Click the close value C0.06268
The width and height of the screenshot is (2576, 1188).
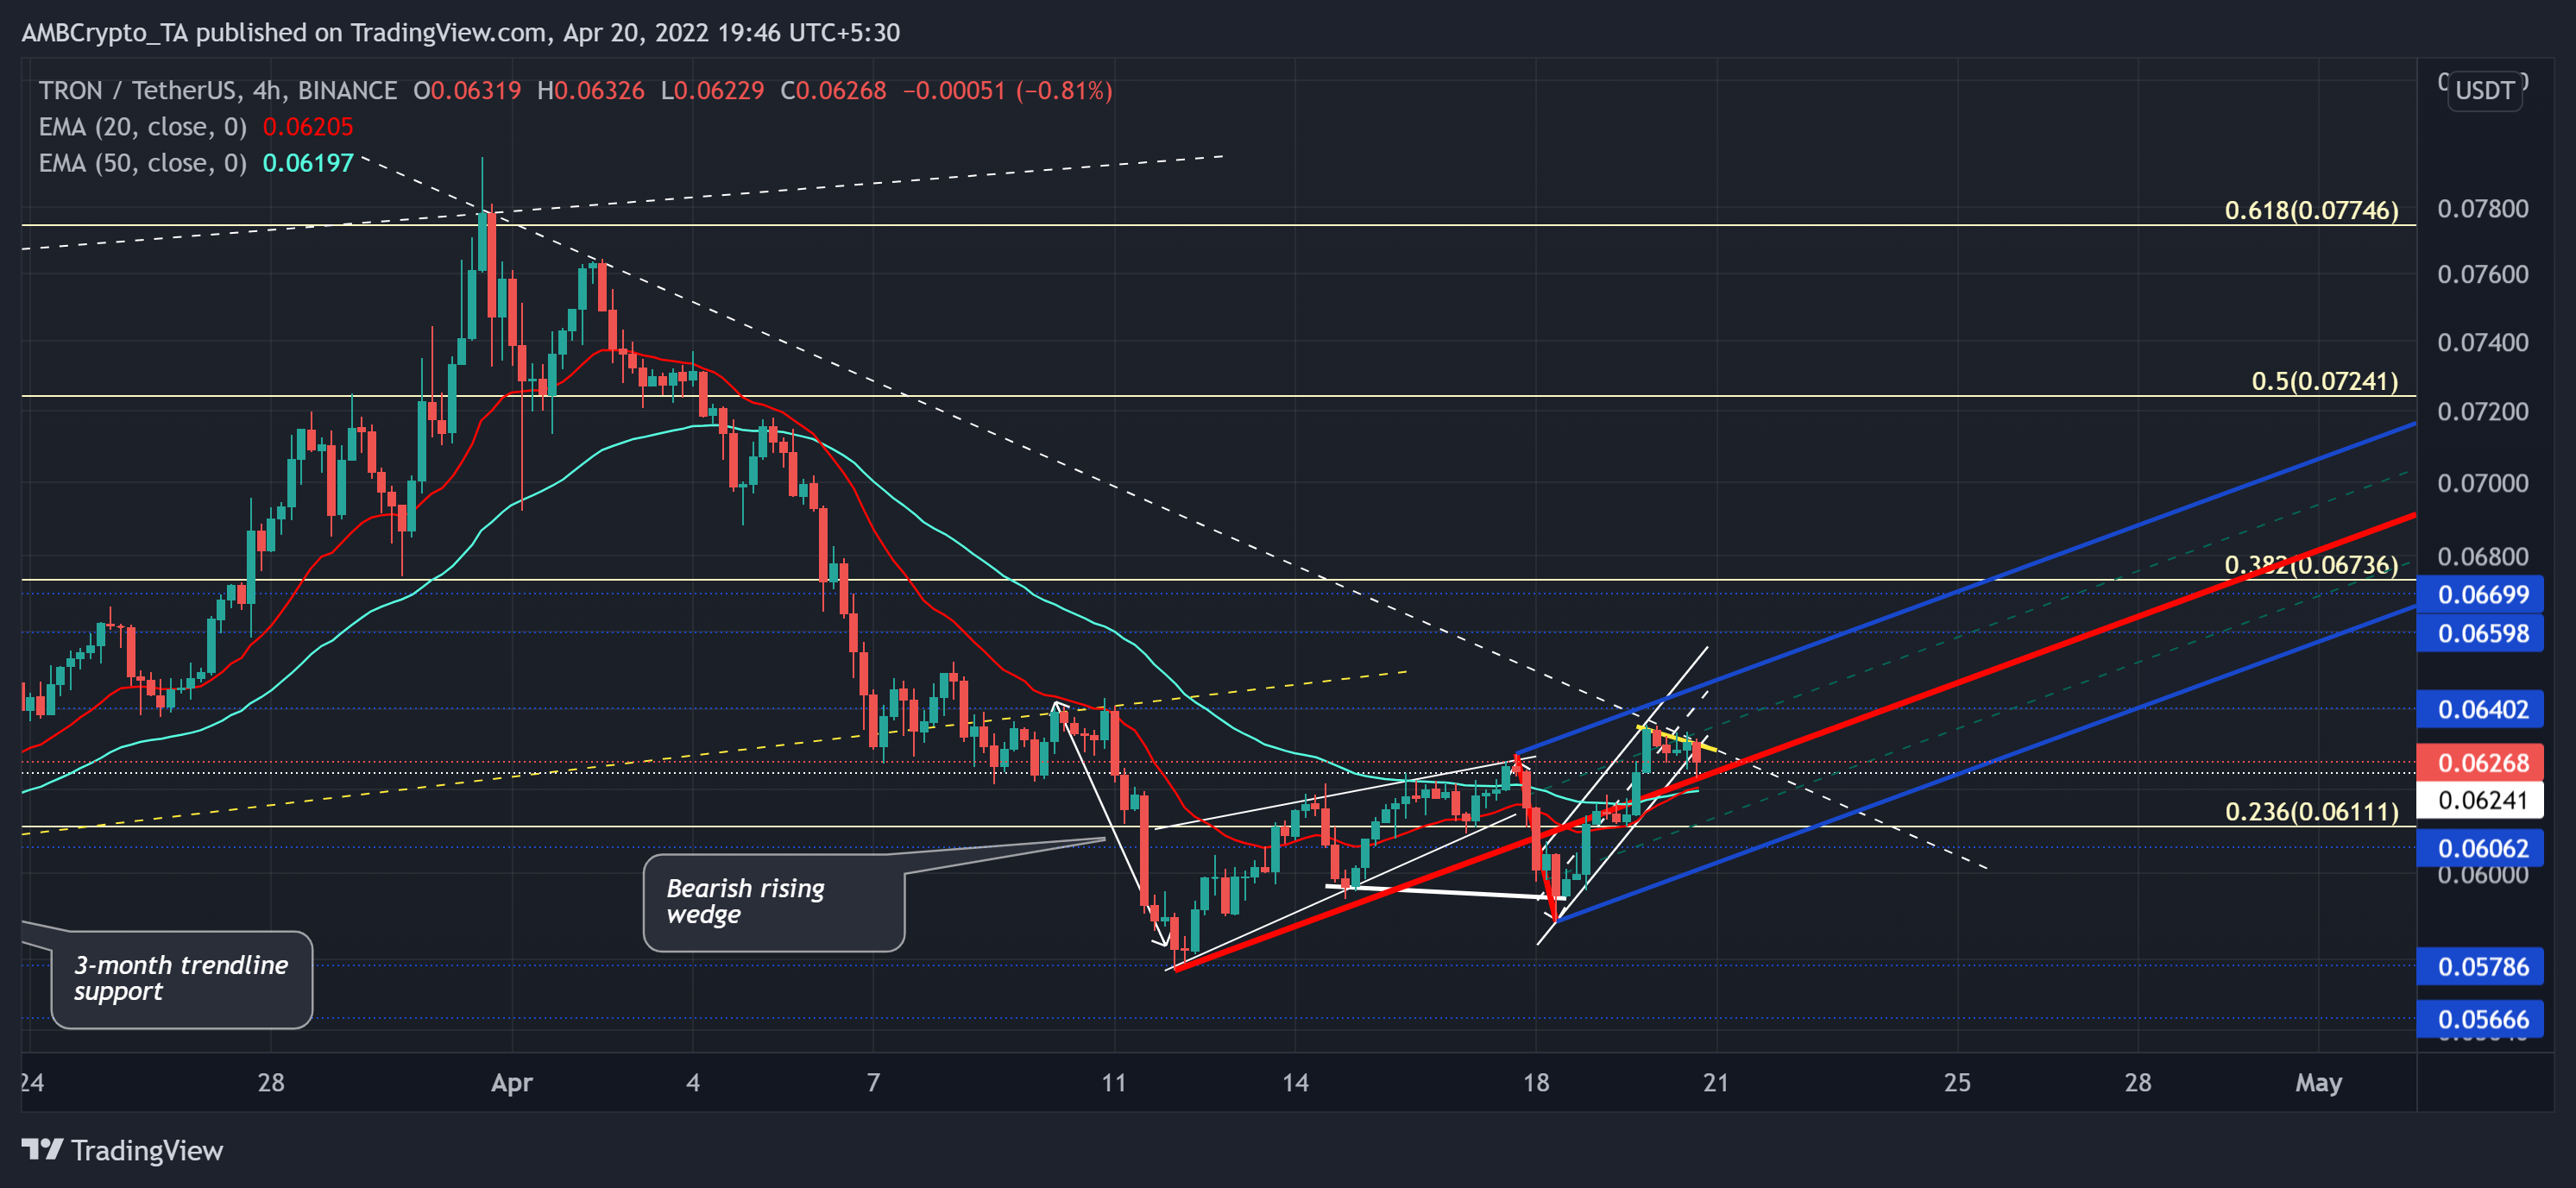click(x=833, y=90)
